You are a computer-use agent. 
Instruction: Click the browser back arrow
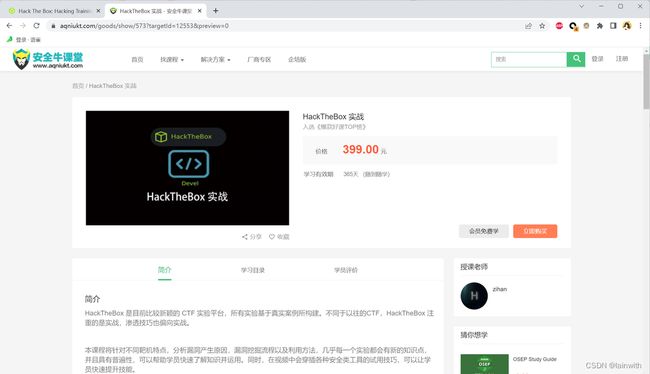click(x=9, y=26)
